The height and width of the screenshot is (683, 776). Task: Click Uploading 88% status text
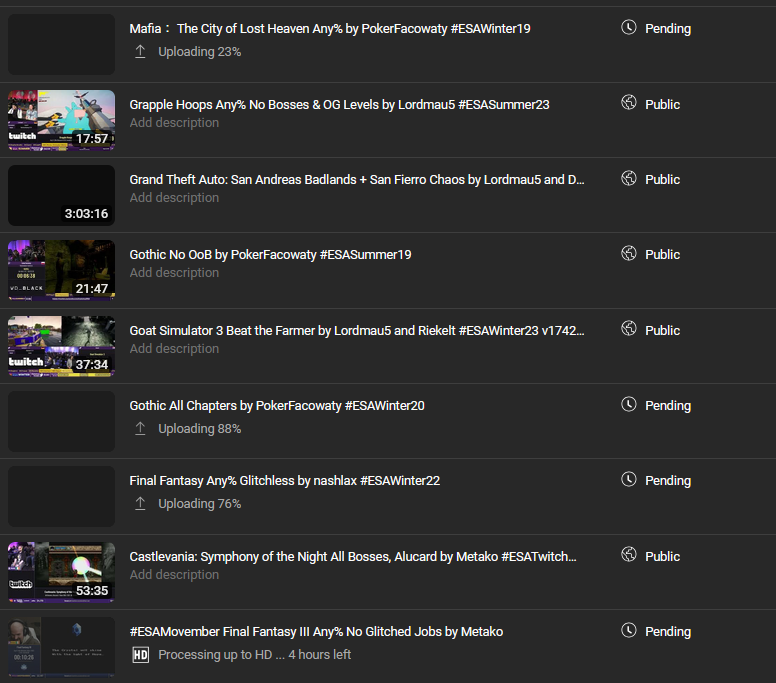(199, 429)
